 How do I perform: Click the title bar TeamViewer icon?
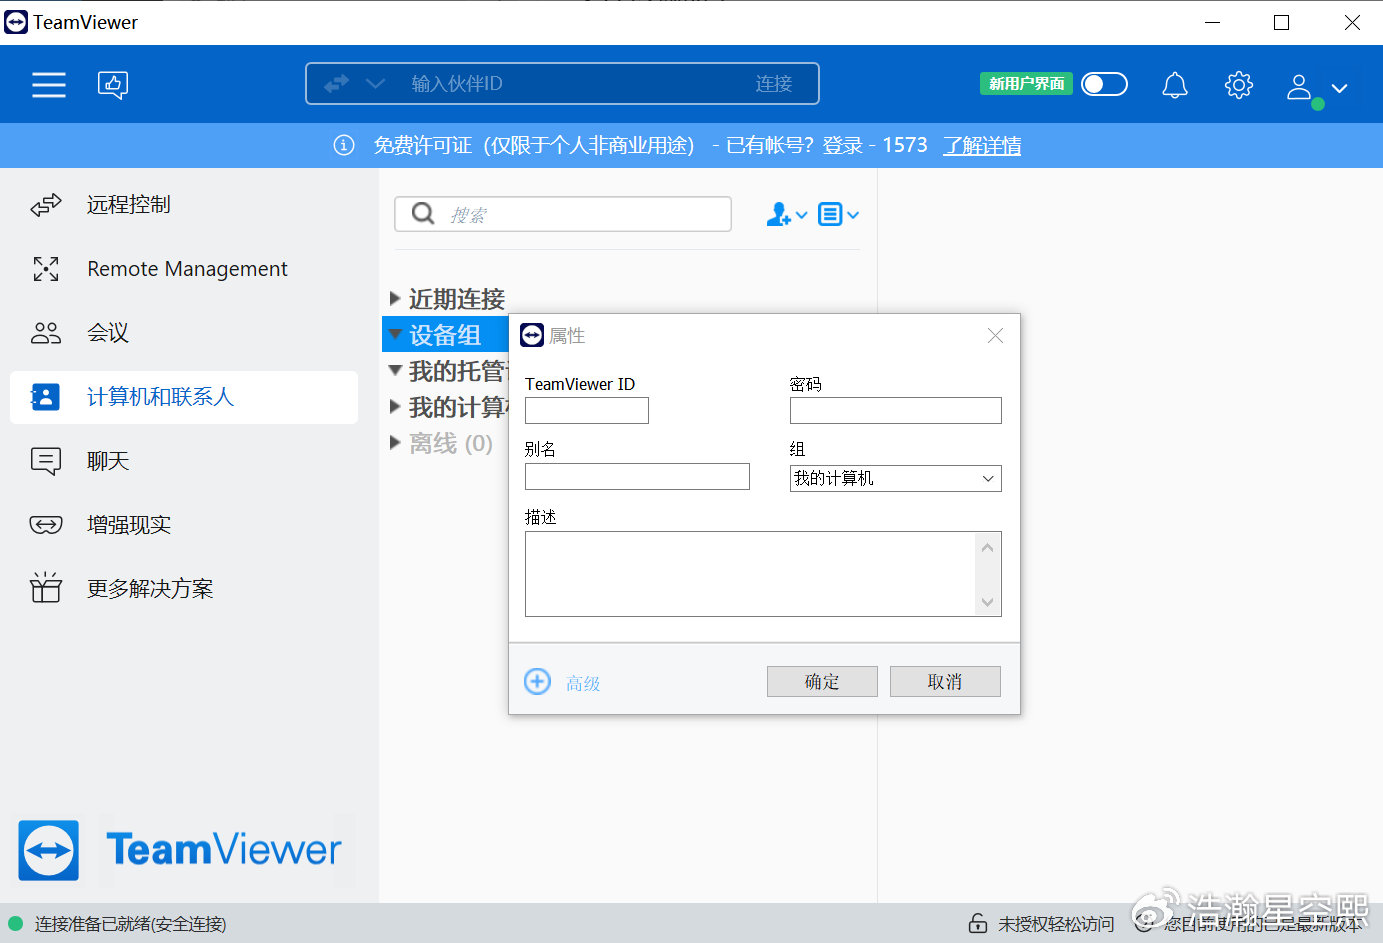[16, 22]
